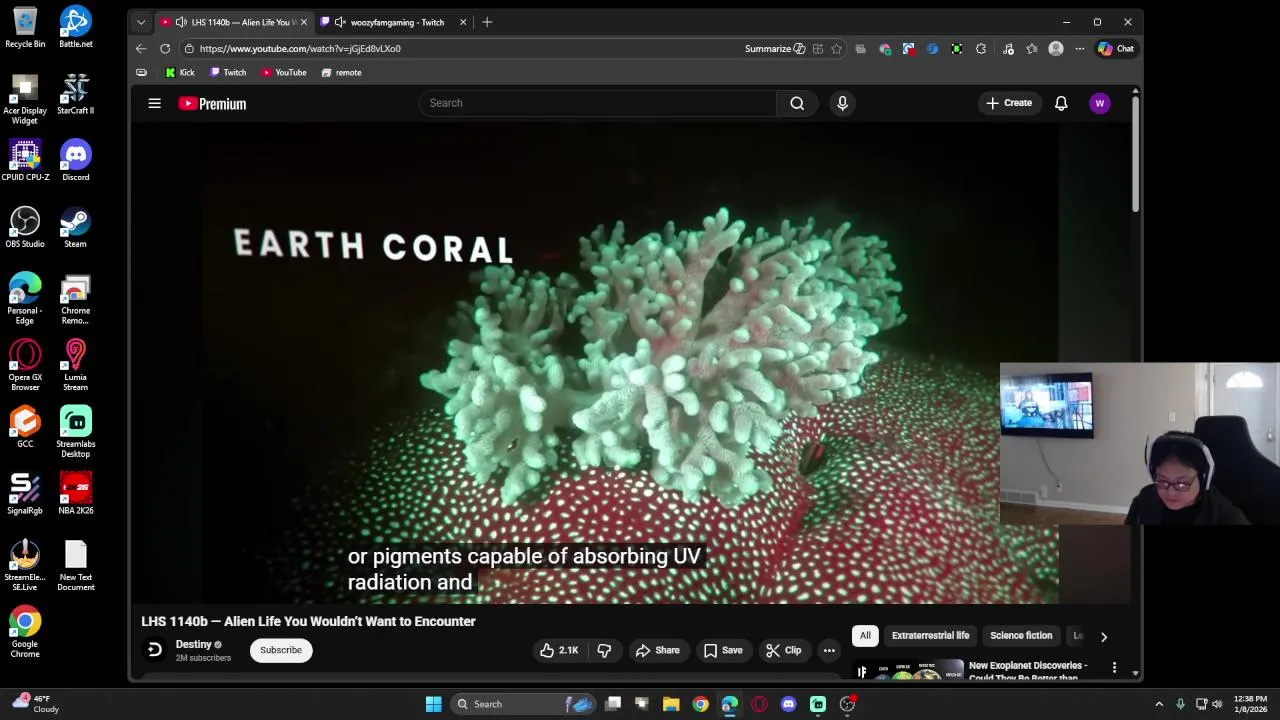Start voice search with microphone icon
Viewport: 1280px width, 720px height.
point(842,103)
